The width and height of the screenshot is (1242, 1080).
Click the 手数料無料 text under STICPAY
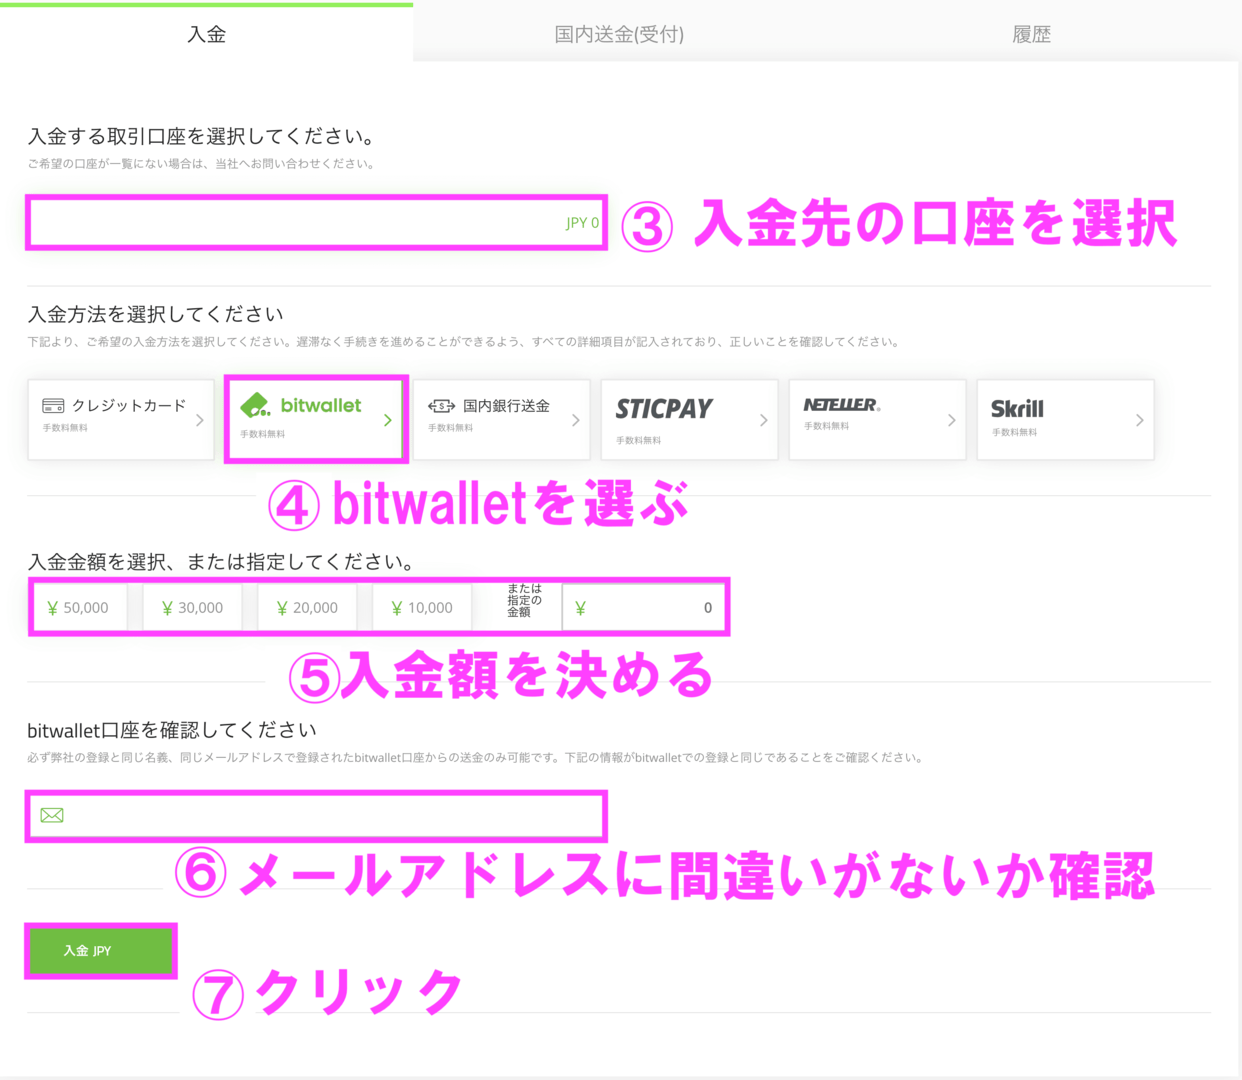pyautogui.click(x=639, y=441)
